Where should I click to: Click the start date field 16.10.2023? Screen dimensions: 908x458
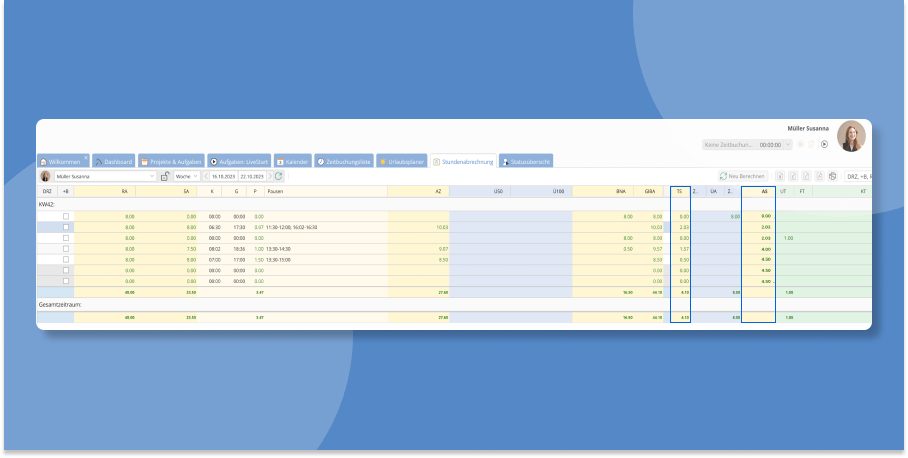click(224, 176)
